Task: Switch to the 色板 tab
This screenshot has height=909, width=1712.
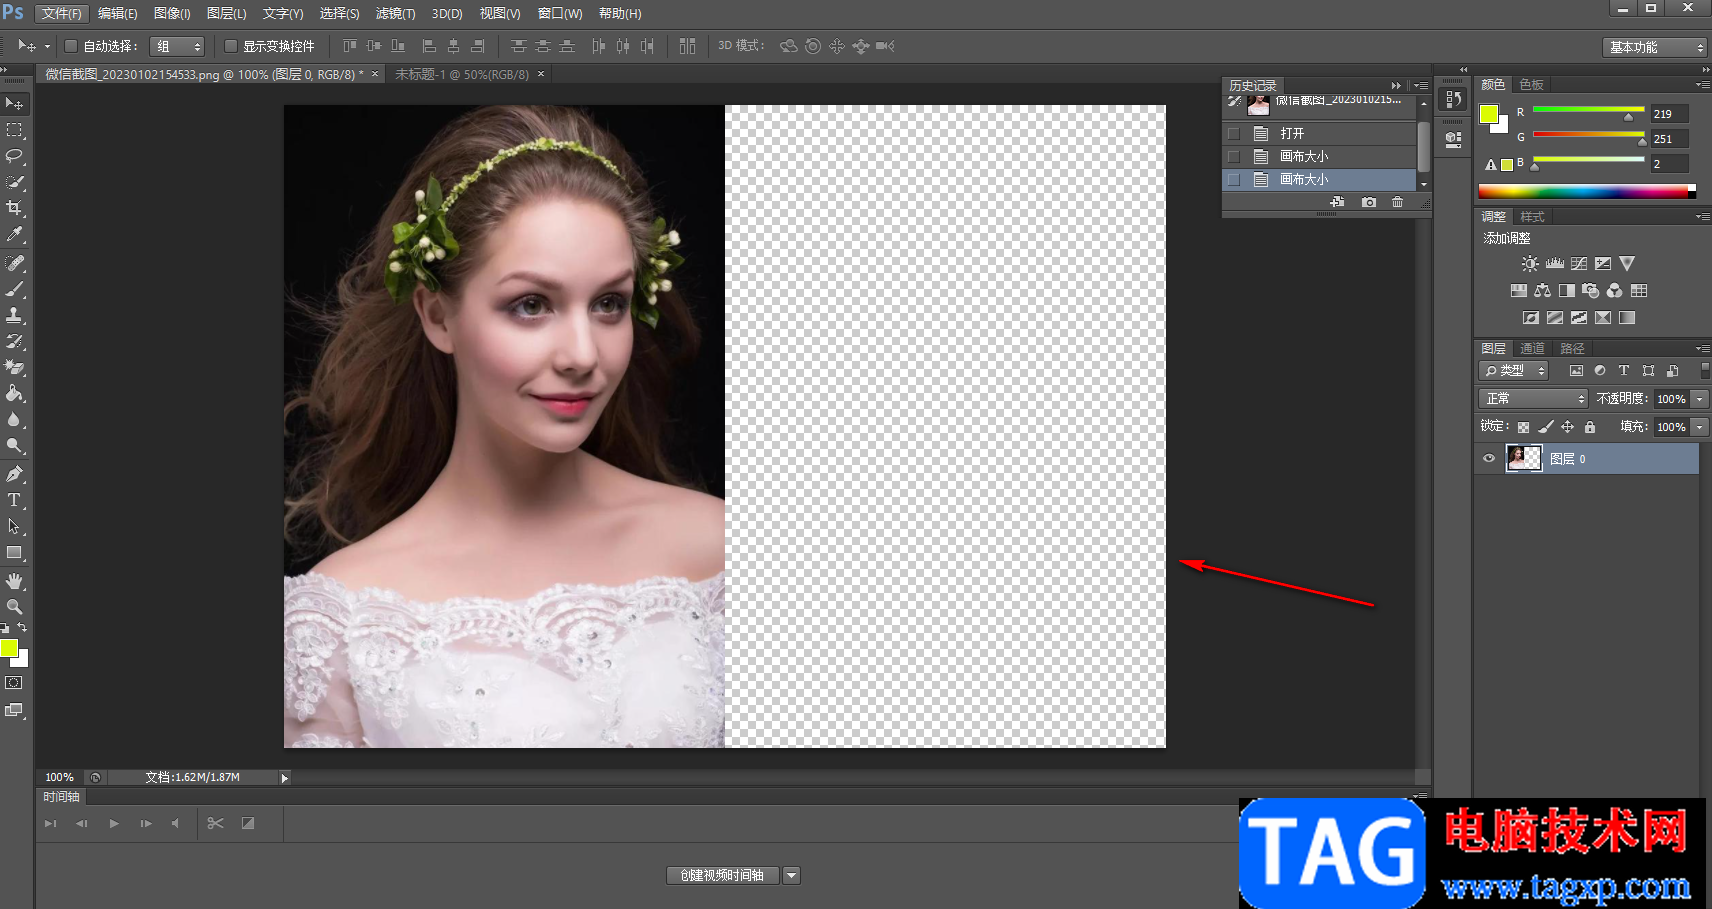Action: pos(1531,85)
